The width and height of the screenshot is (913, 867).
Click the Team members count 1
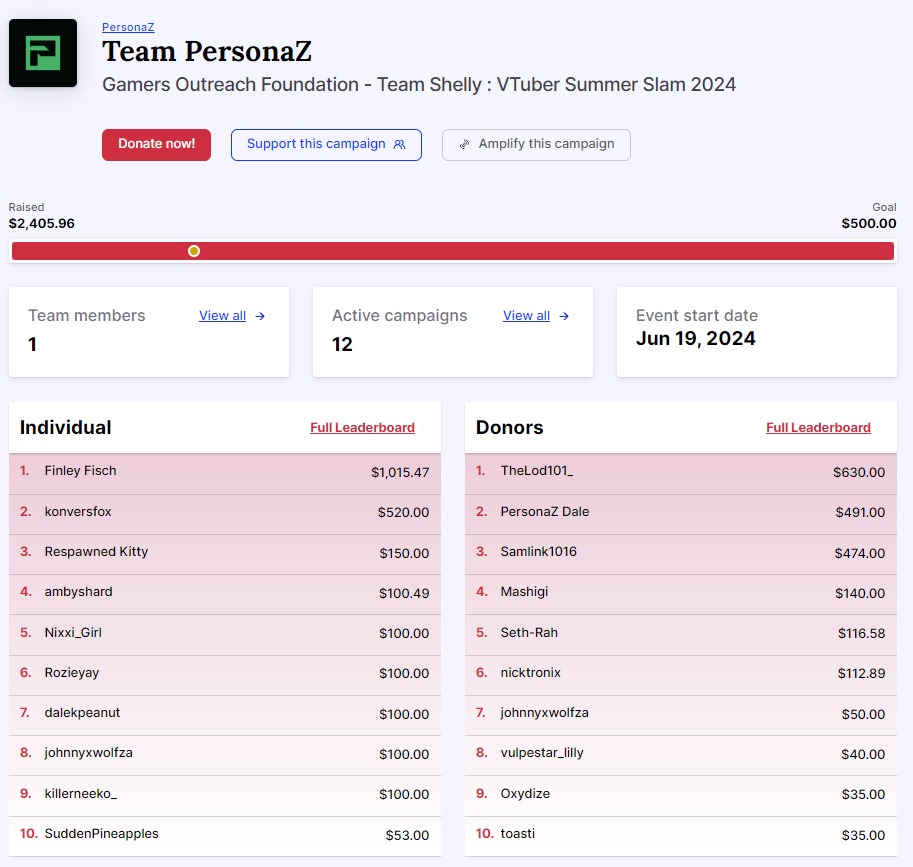pyautogui.click(x=33, y=345)
